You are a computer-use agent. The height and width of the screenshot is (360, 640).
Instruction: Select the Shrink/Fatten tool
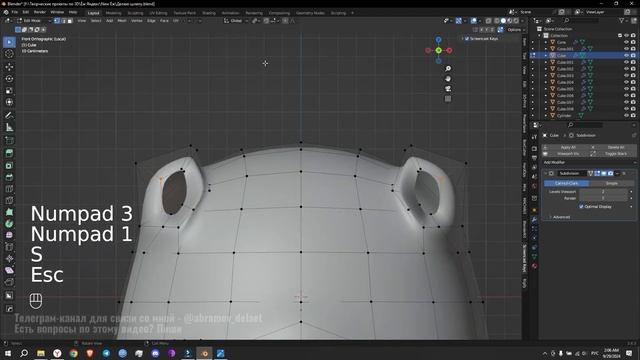pyautogui.click(x=9, y=258)
